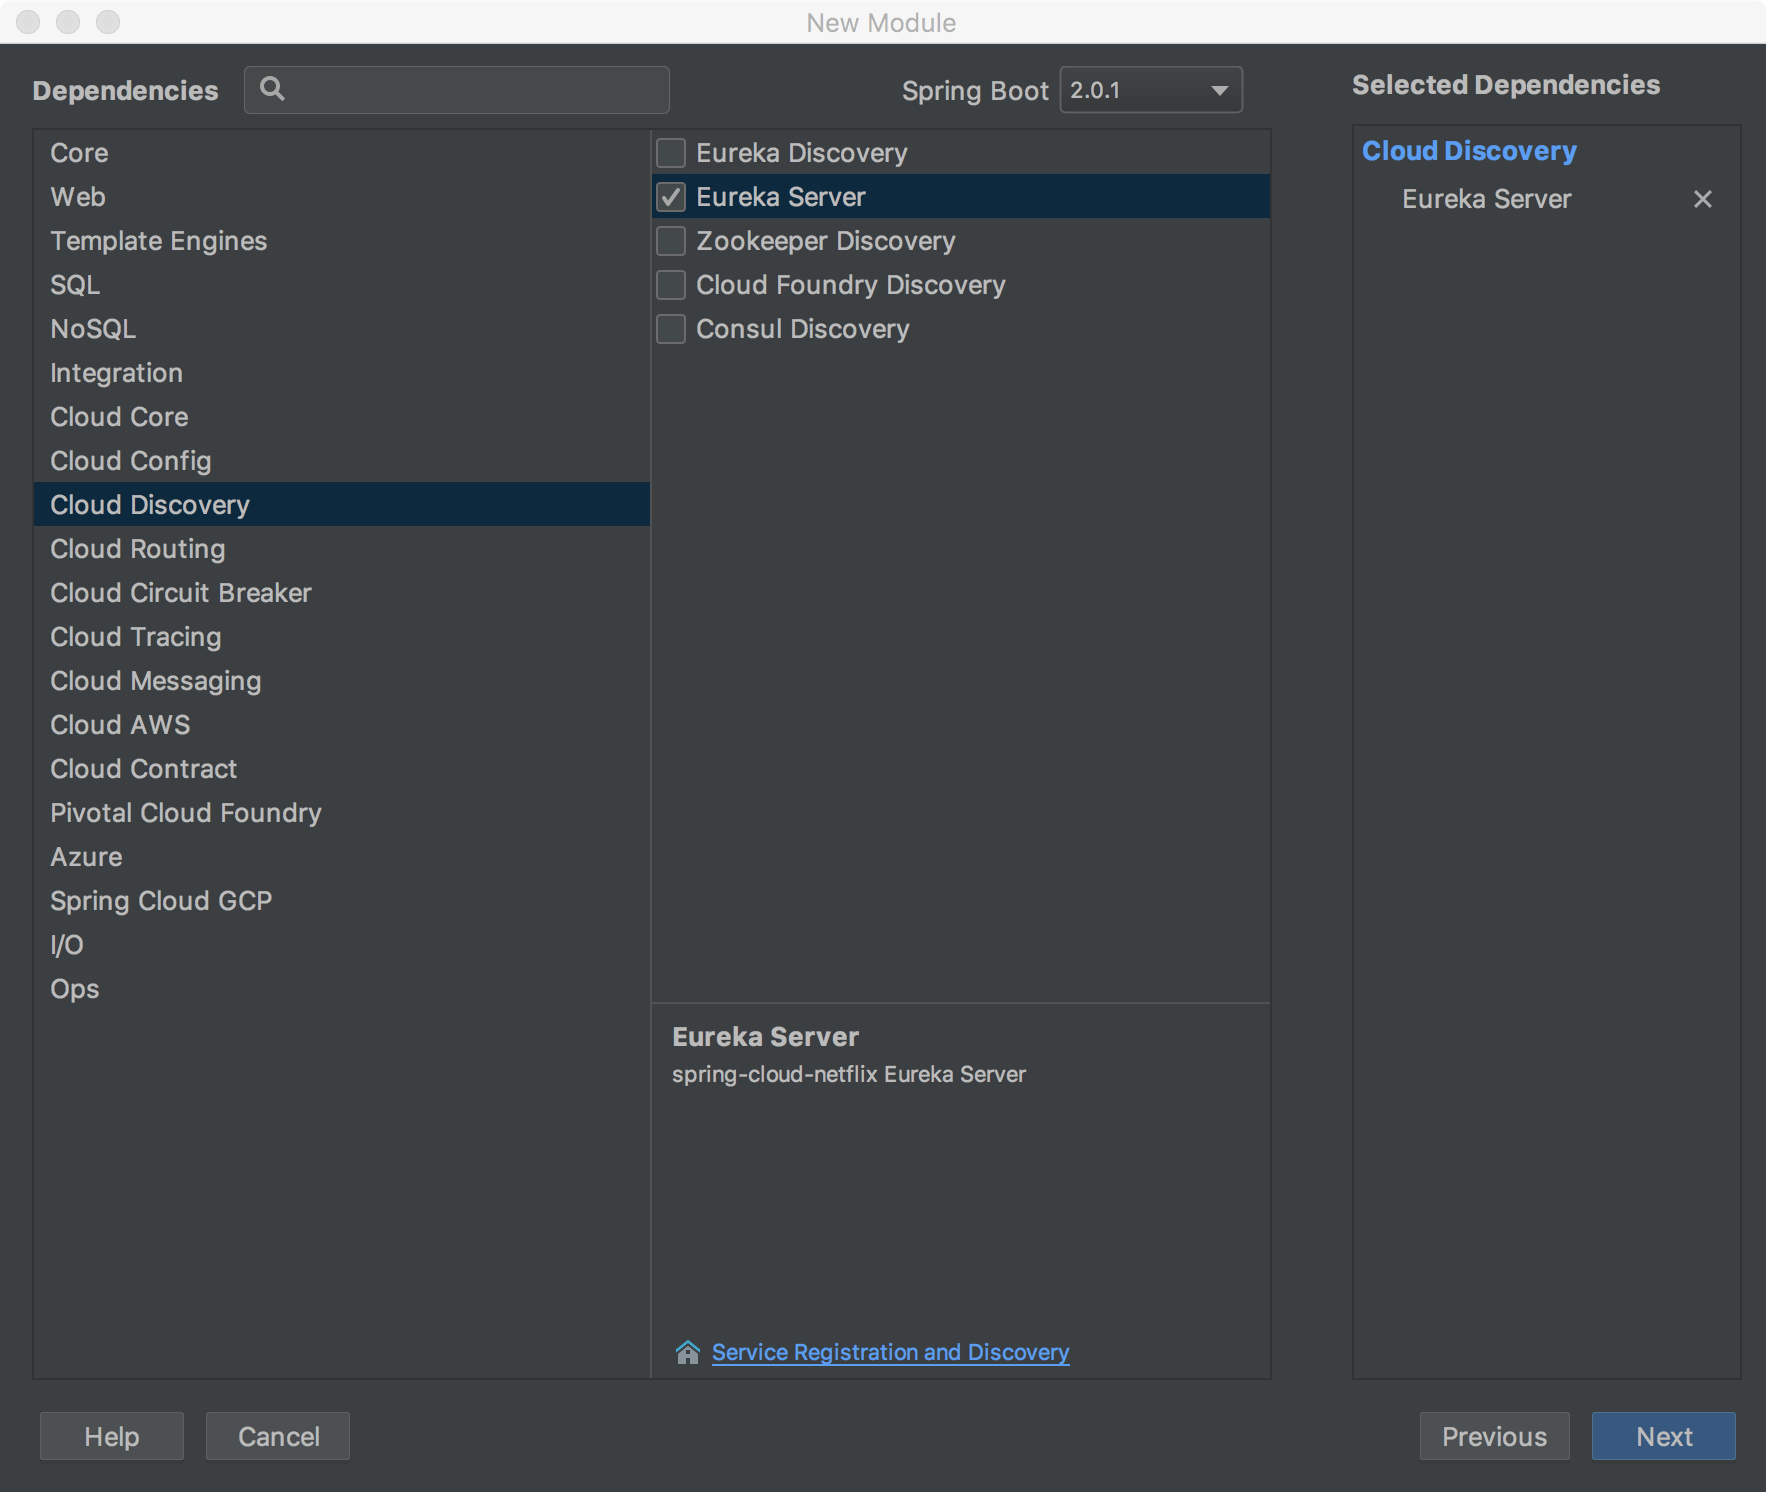Screen dimensions: 1766x1492
Task: Tick the Zookeeper Discovery checkbox
Action: tap(671, 241)
